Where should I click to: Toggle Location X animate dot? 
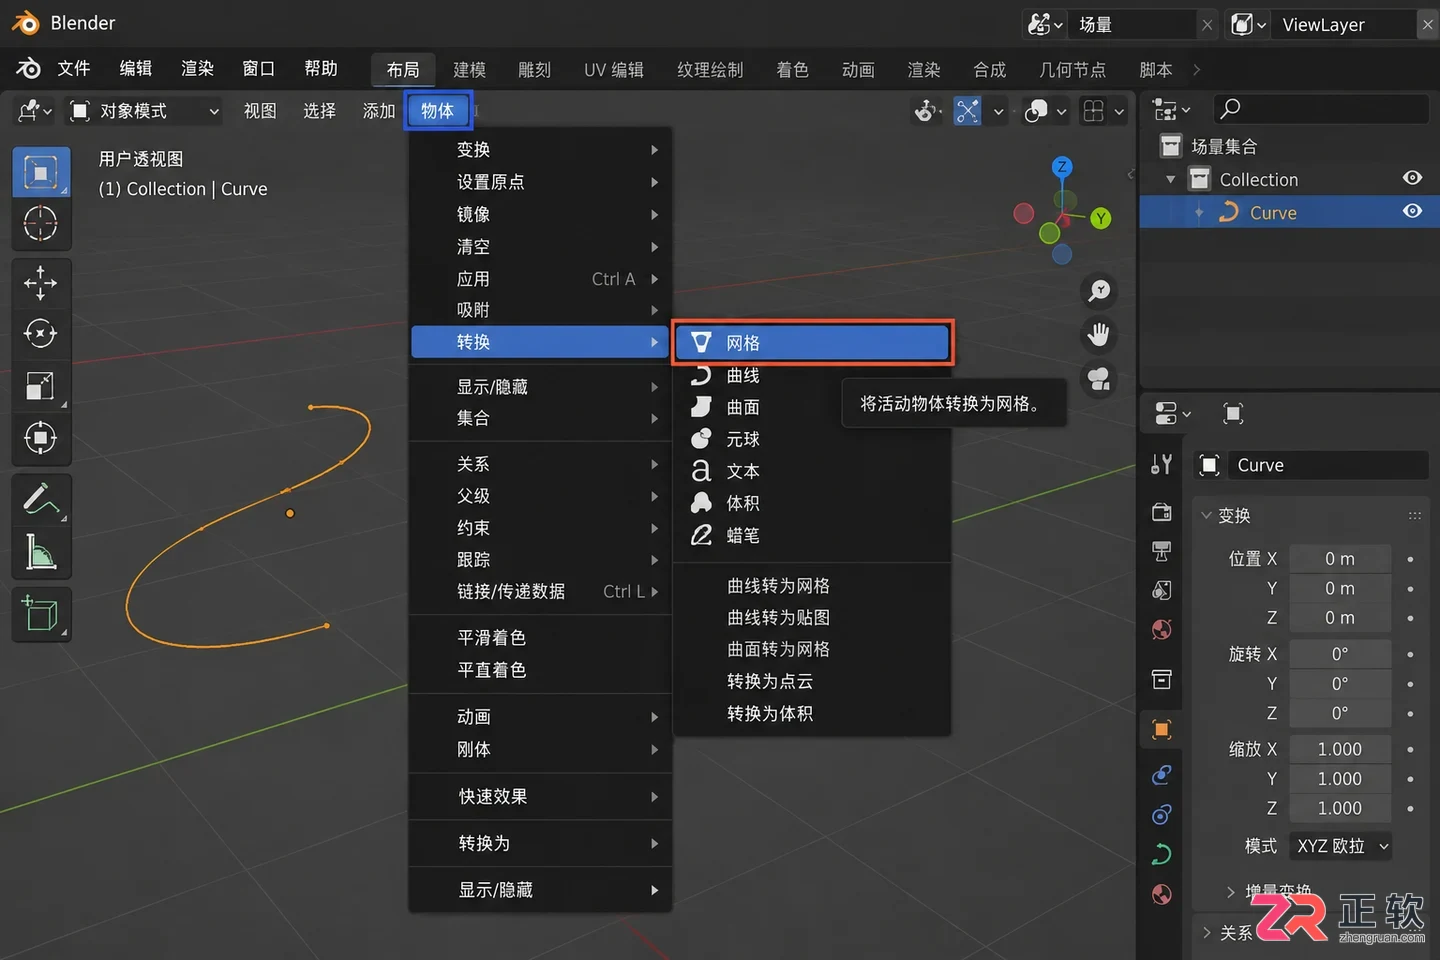point(1410,559)
